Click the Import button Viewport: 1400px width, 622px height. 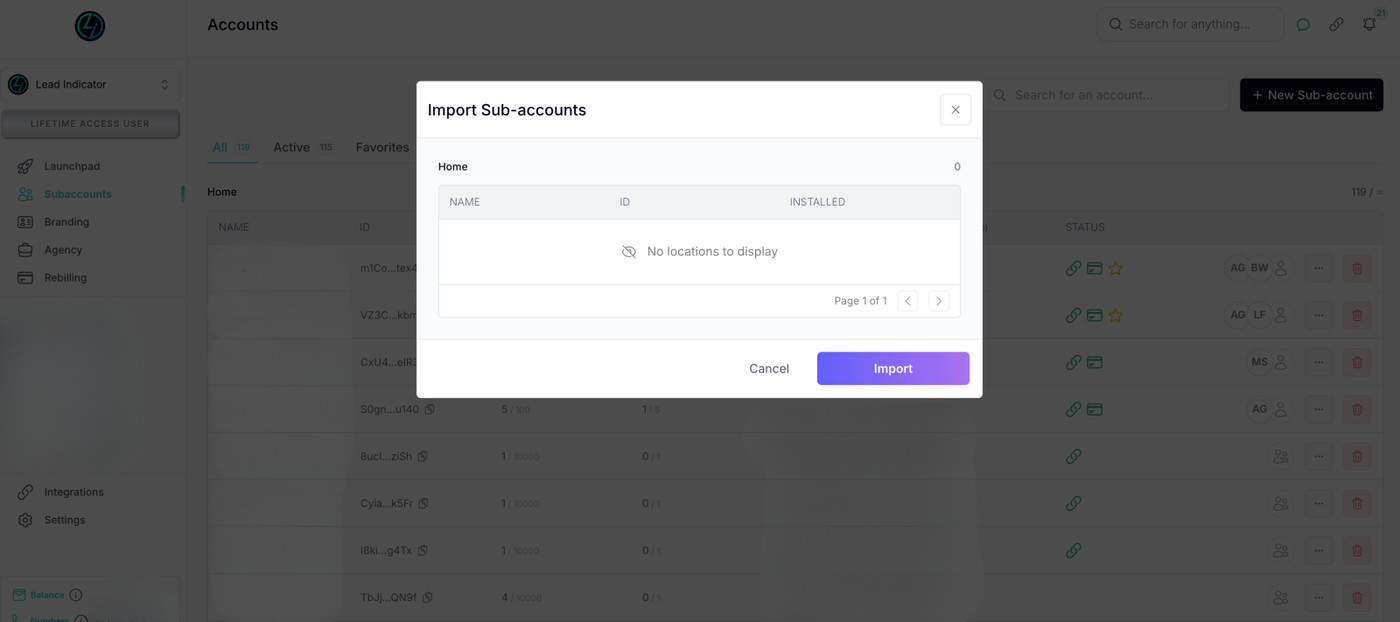point(892,368)
